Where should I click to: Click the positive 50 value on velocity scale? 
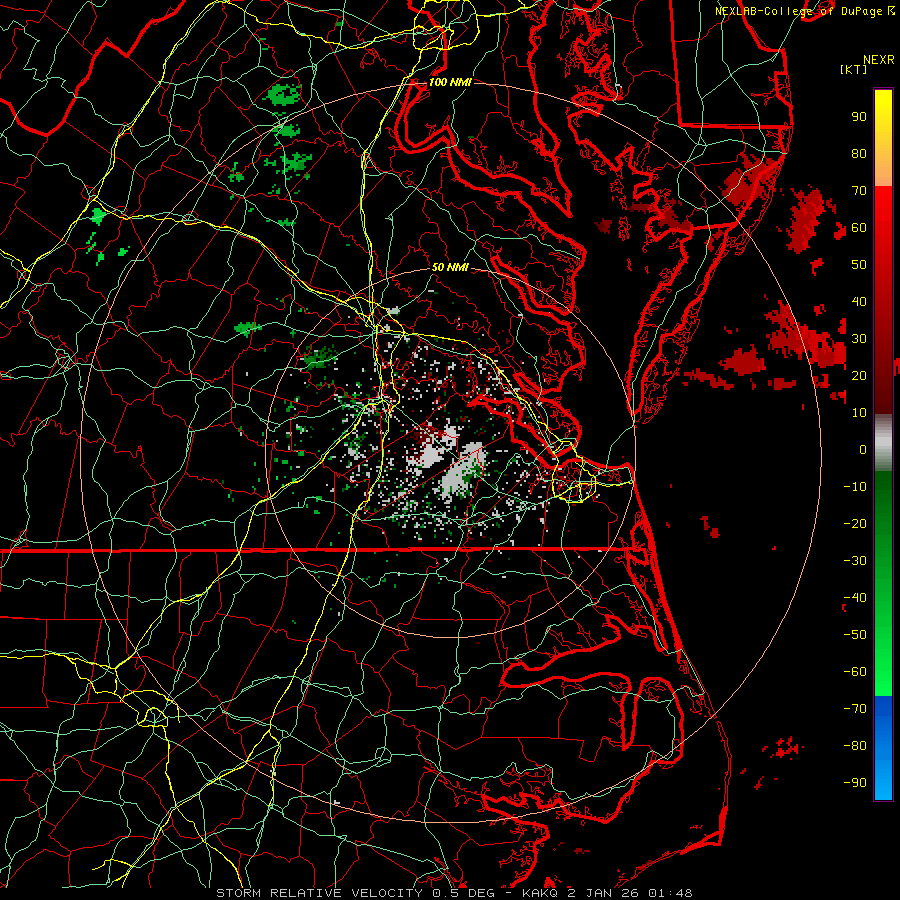point(859,265)
